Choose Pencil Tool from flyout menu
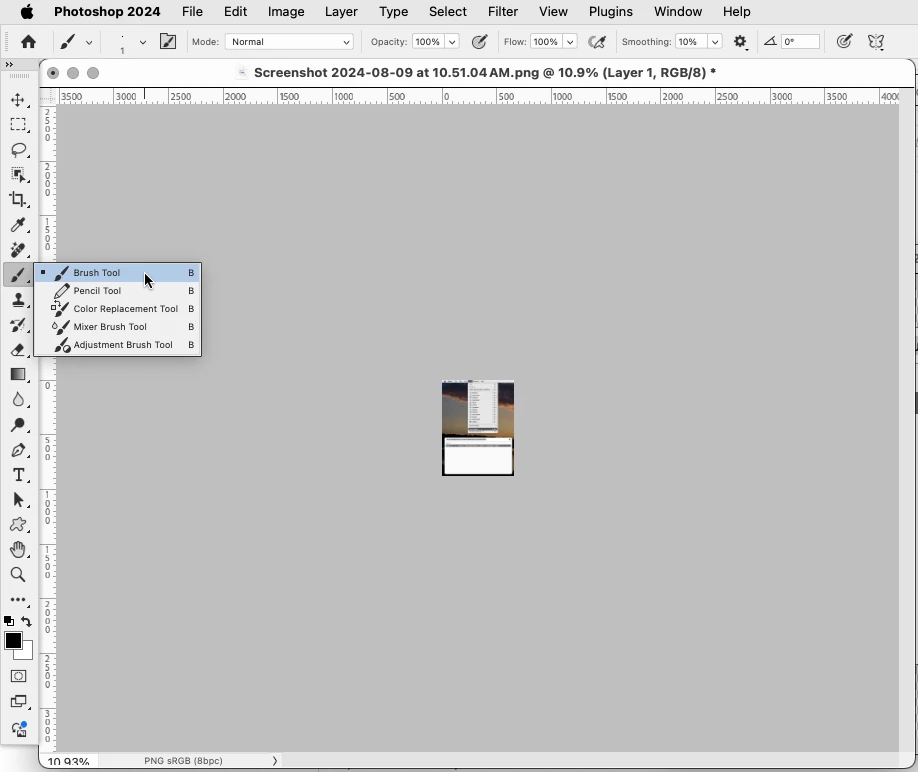The image size is (918, 772). [x=118, y=291]
